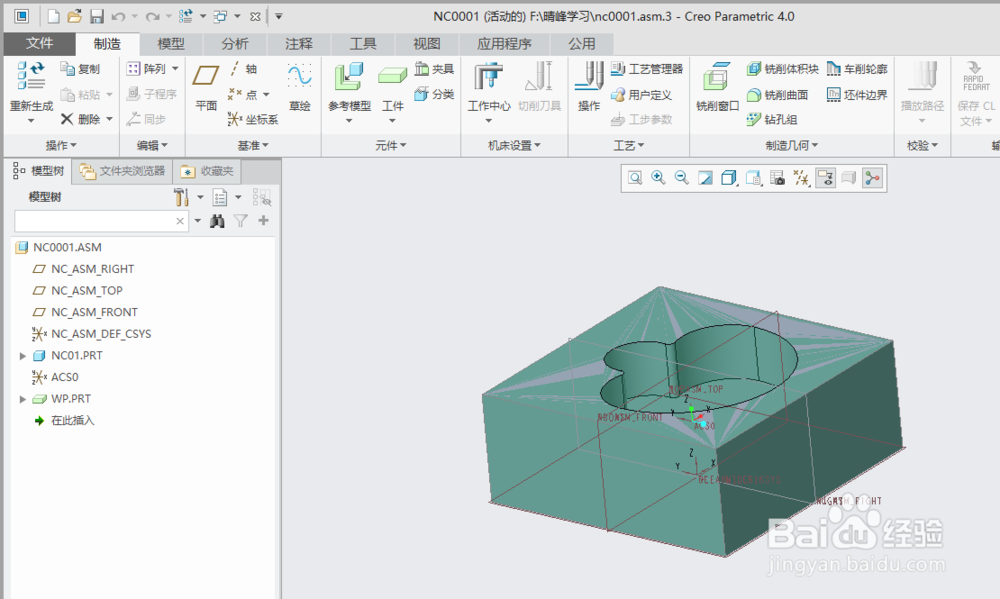This screenshot has width=1000, height=599.
Task: Click the 删除 delete button
Action: [81, 119]
